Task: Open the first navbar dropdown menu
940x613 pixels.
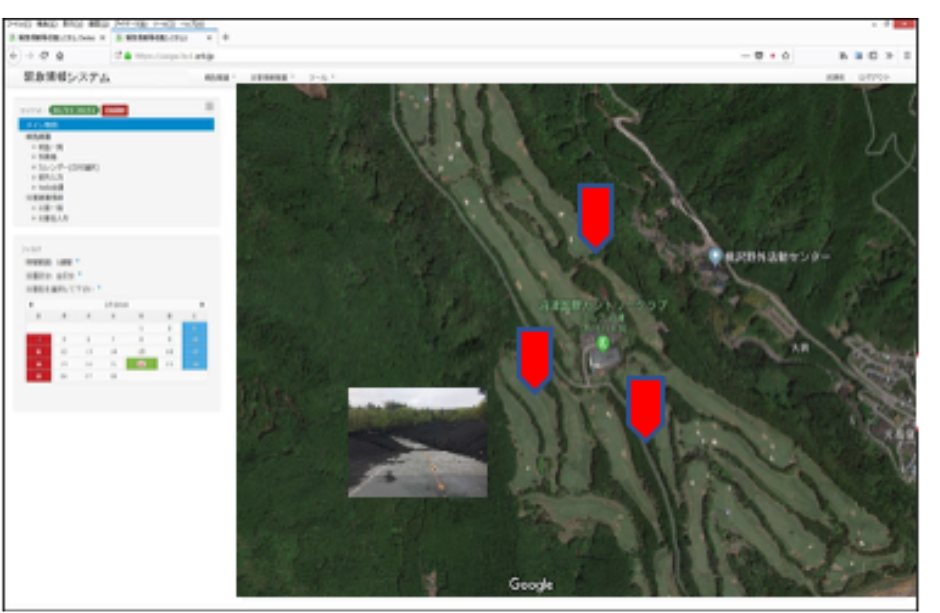Action: tap(220, 76)
